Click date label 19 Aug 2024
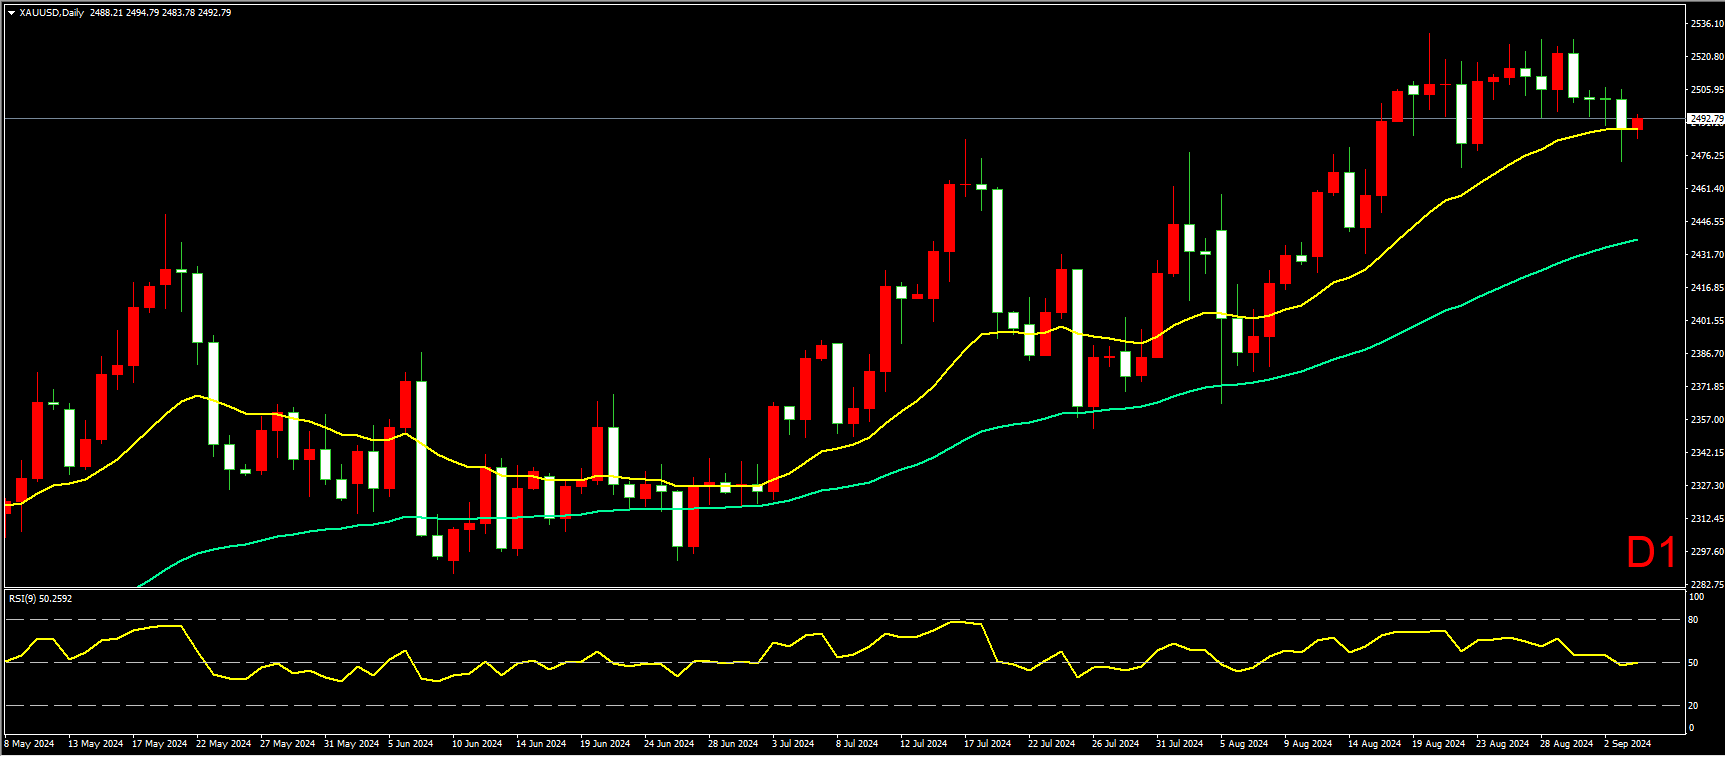1725x757 pixels. coord(1438,744)
